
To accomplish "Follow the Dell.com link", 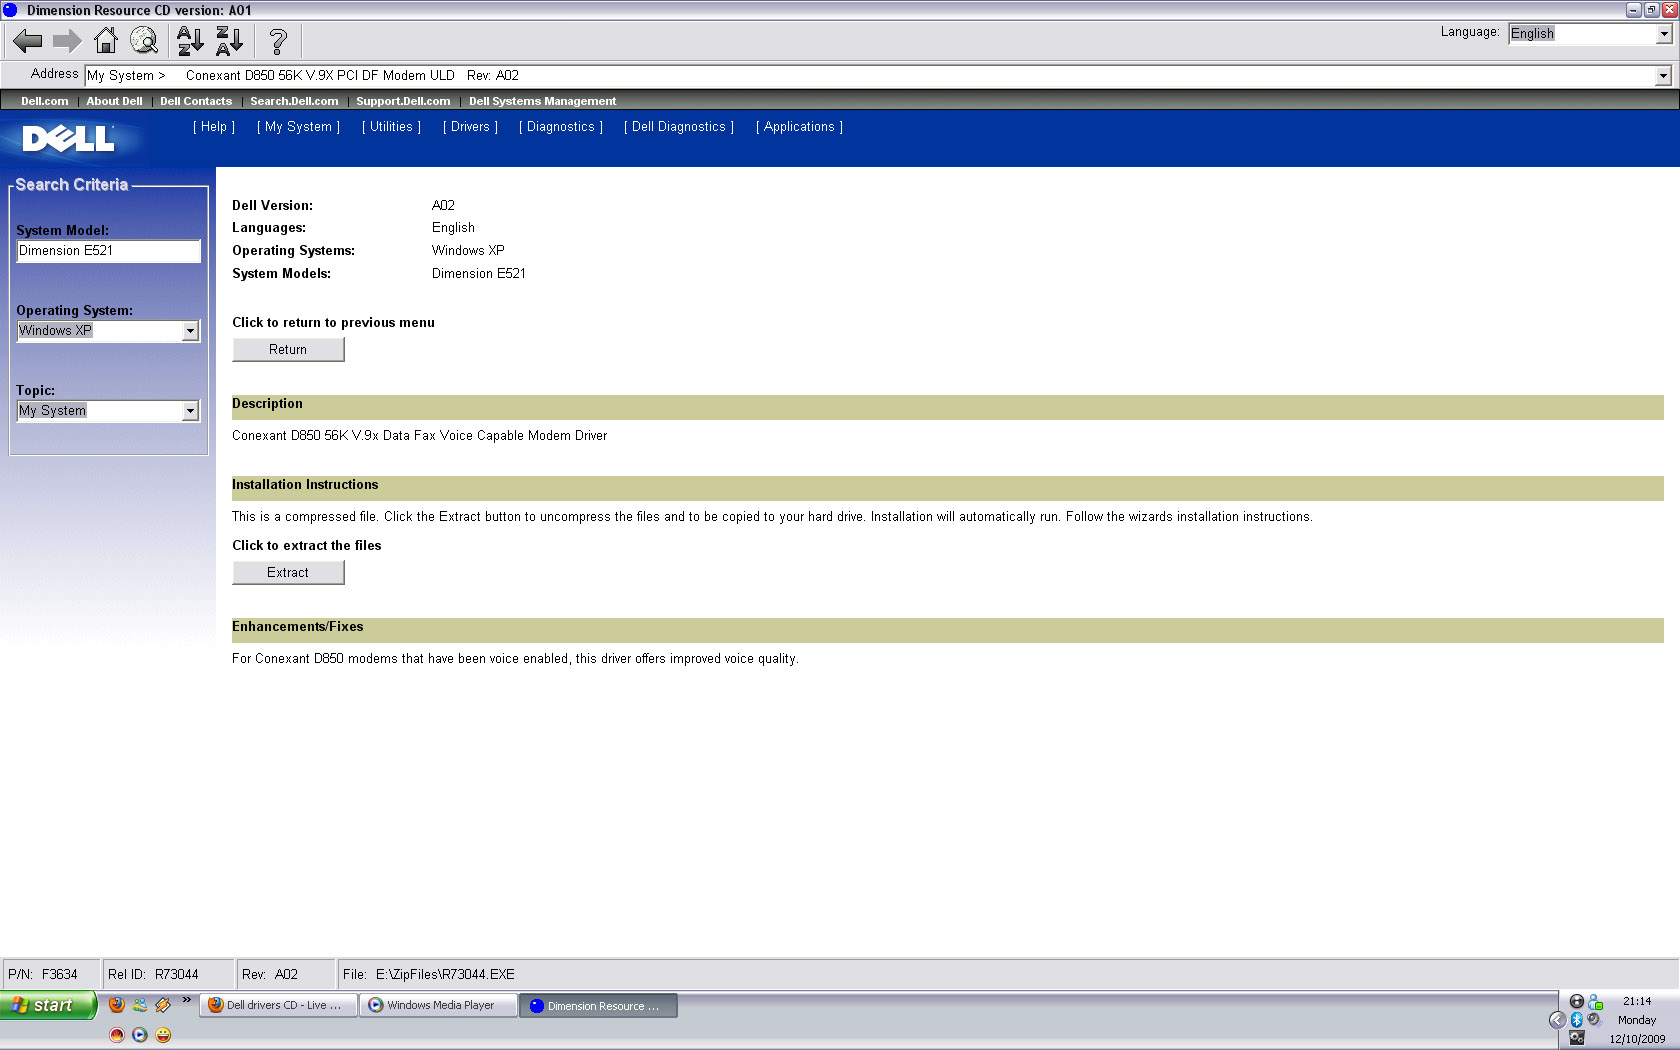I will 45,101.
